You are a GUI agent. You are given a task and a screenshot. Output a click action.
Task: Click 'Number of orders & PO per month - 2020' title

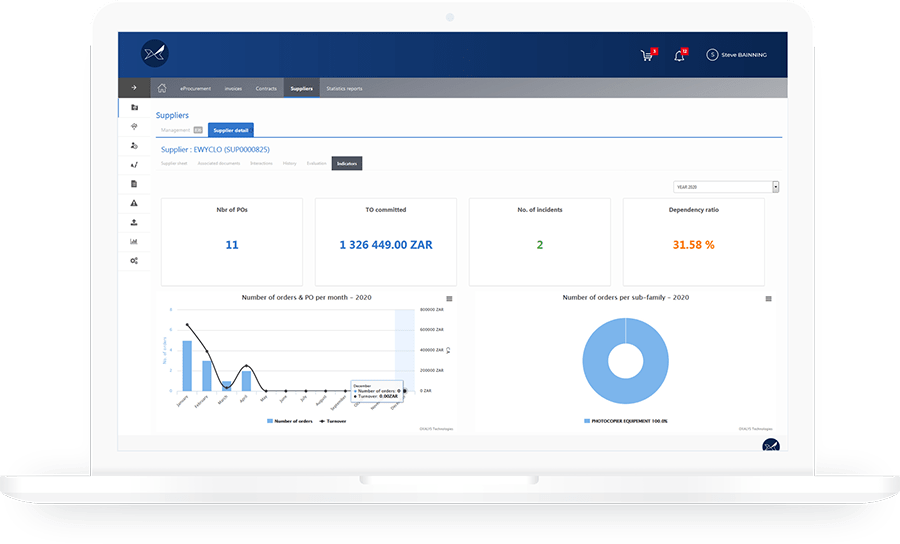[x=307, y=298]
